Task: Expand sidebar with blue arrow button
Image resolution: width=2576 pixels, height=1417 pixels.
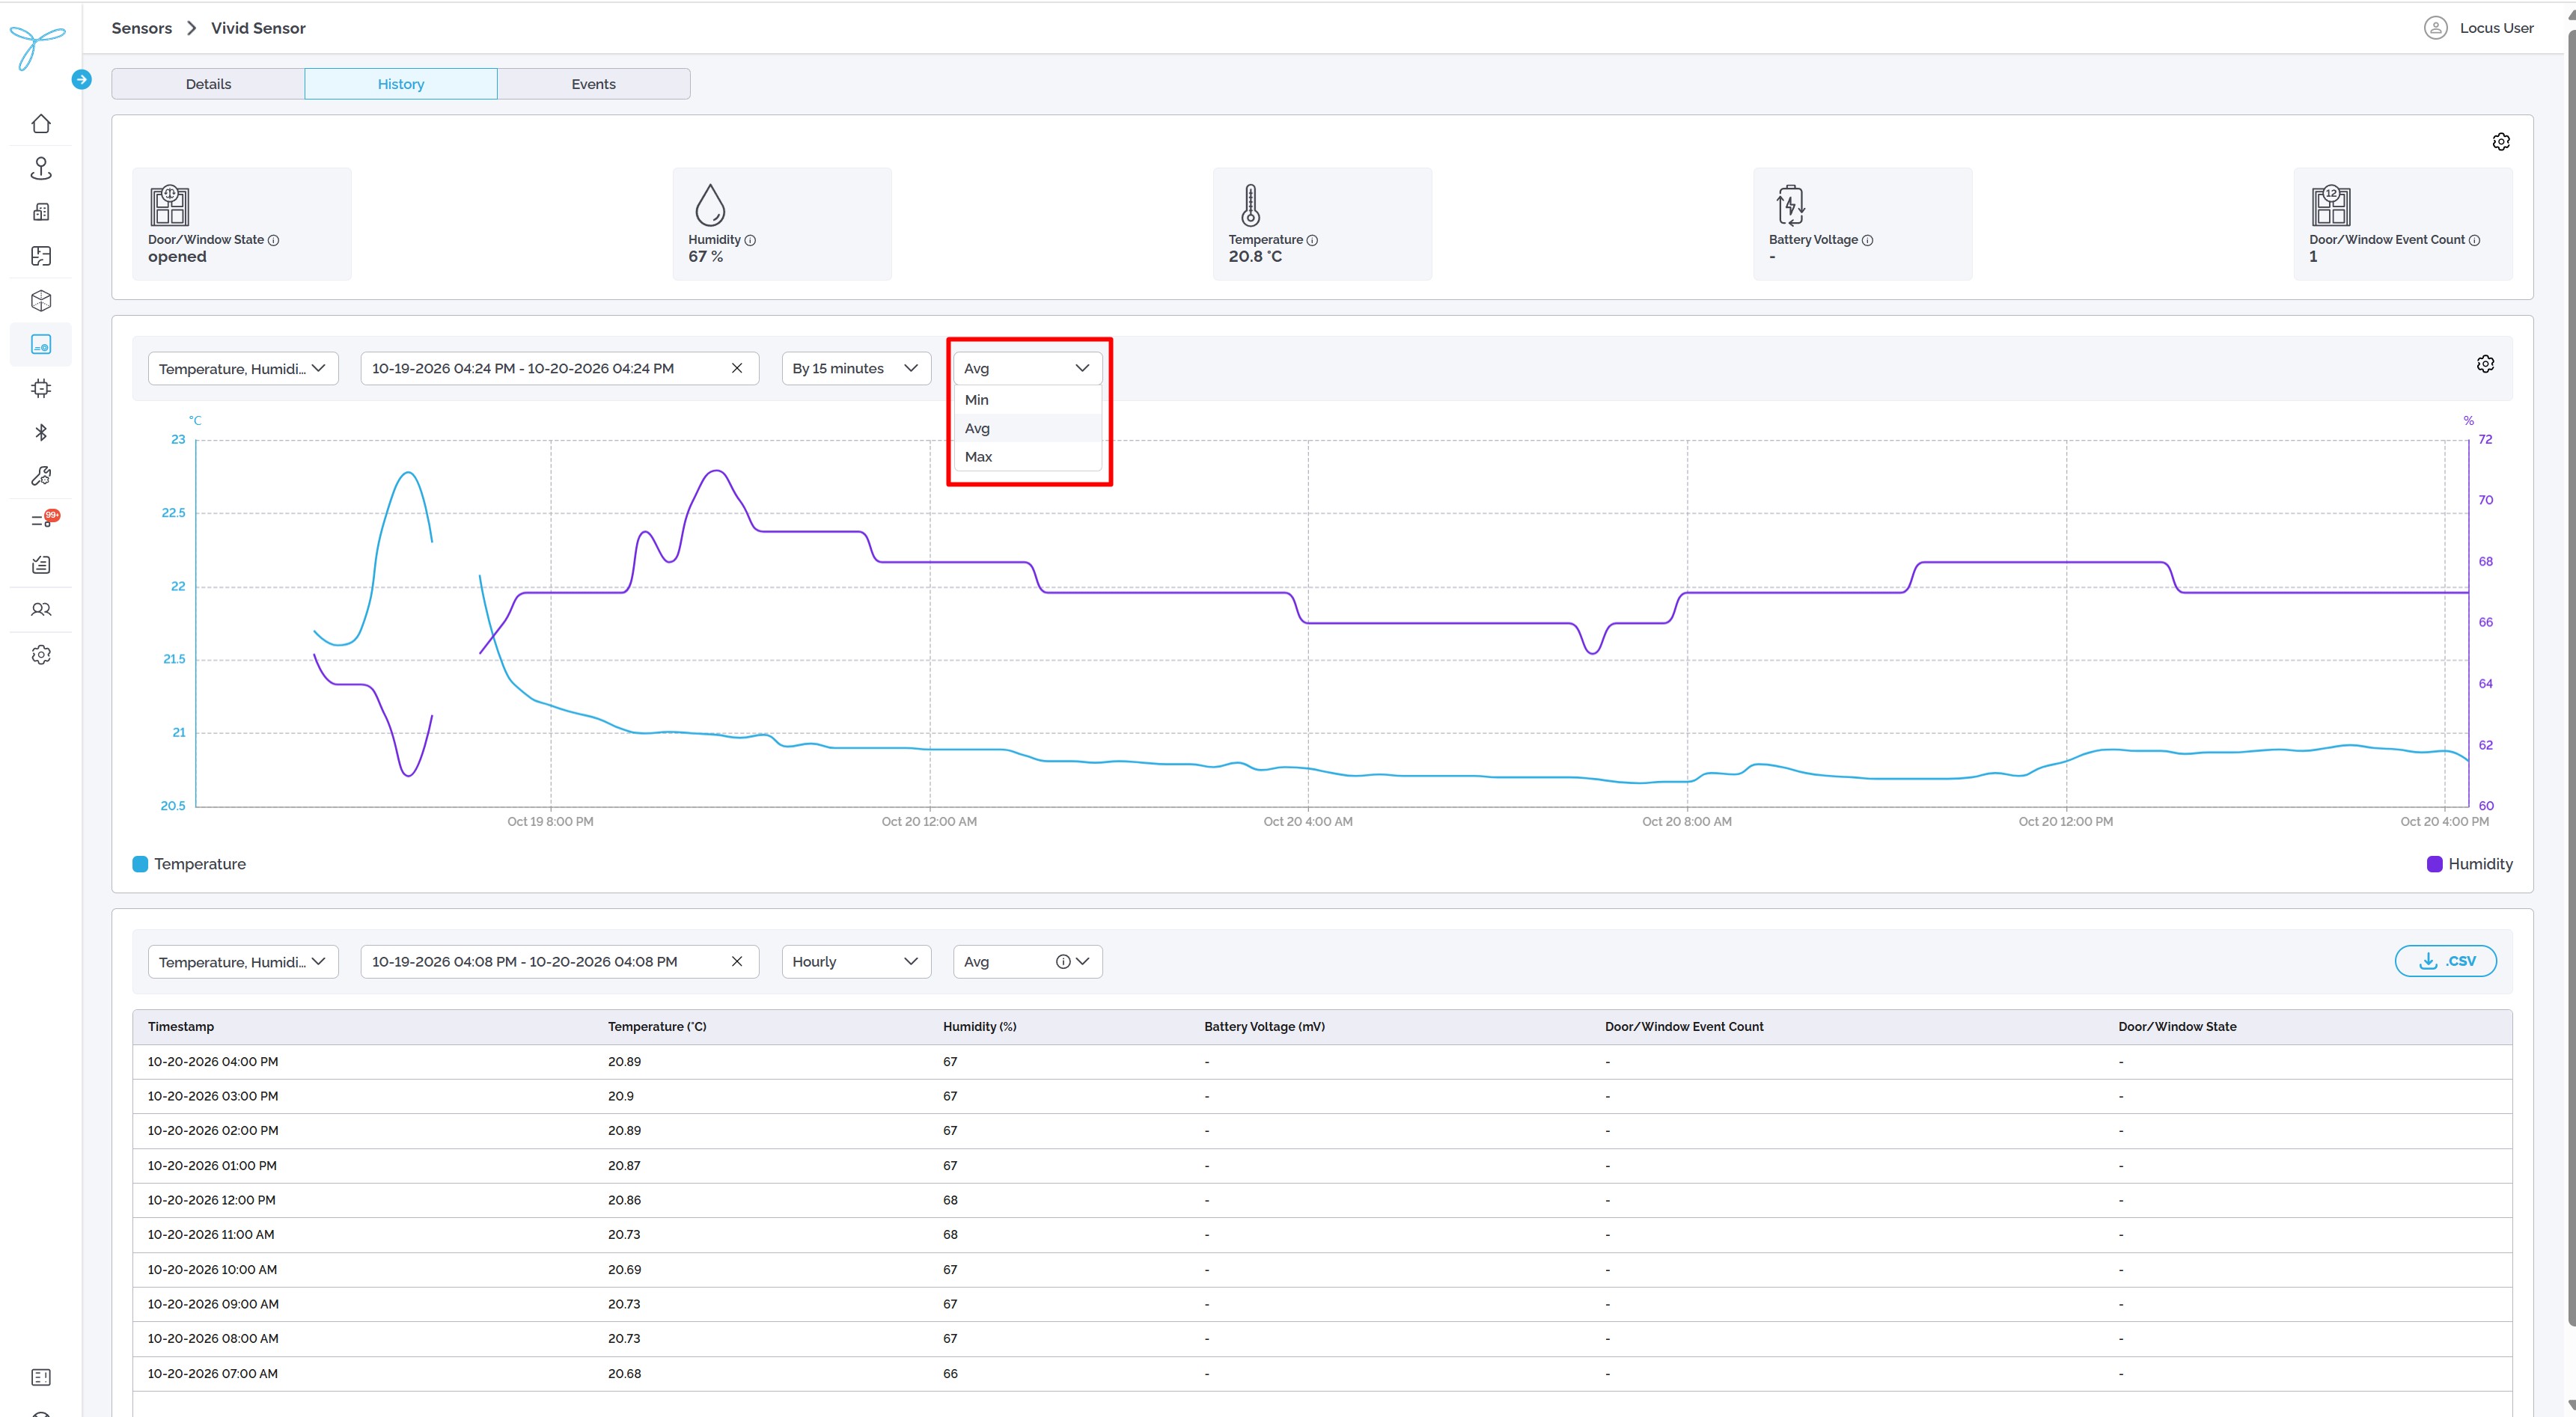Action: (x=82, y=79)
